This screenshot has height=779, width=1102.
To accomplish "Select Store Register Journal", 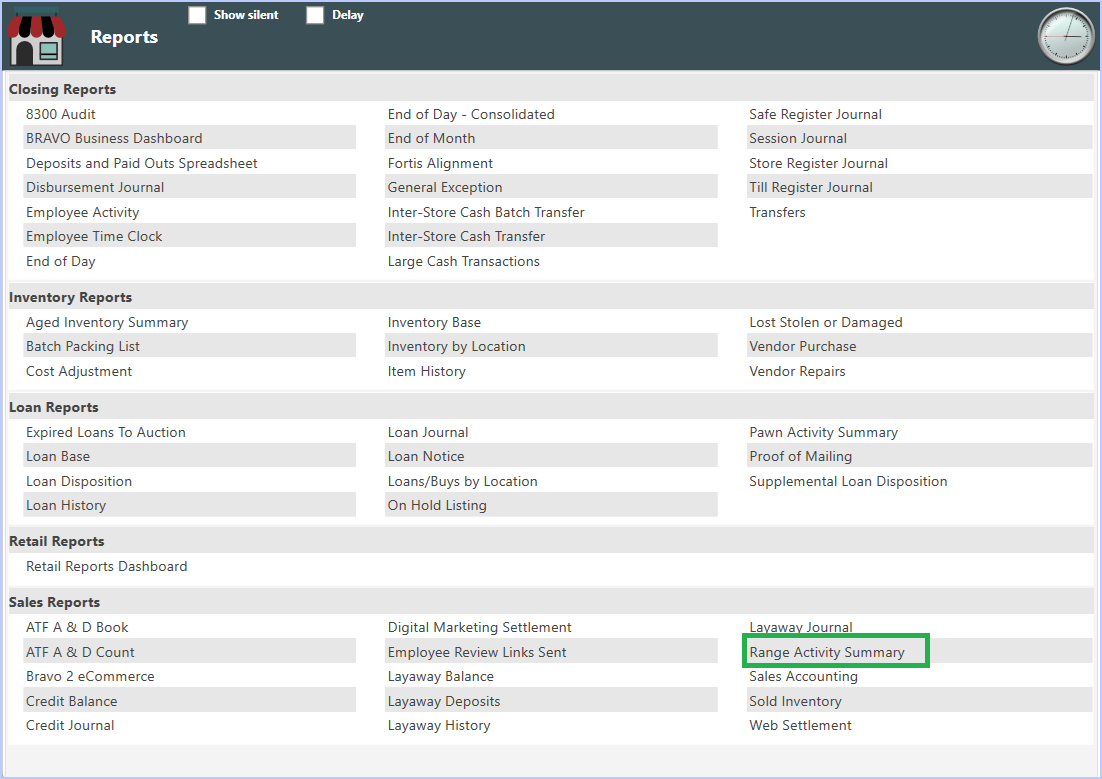I will pyautogui.click(x=818, y=163).
